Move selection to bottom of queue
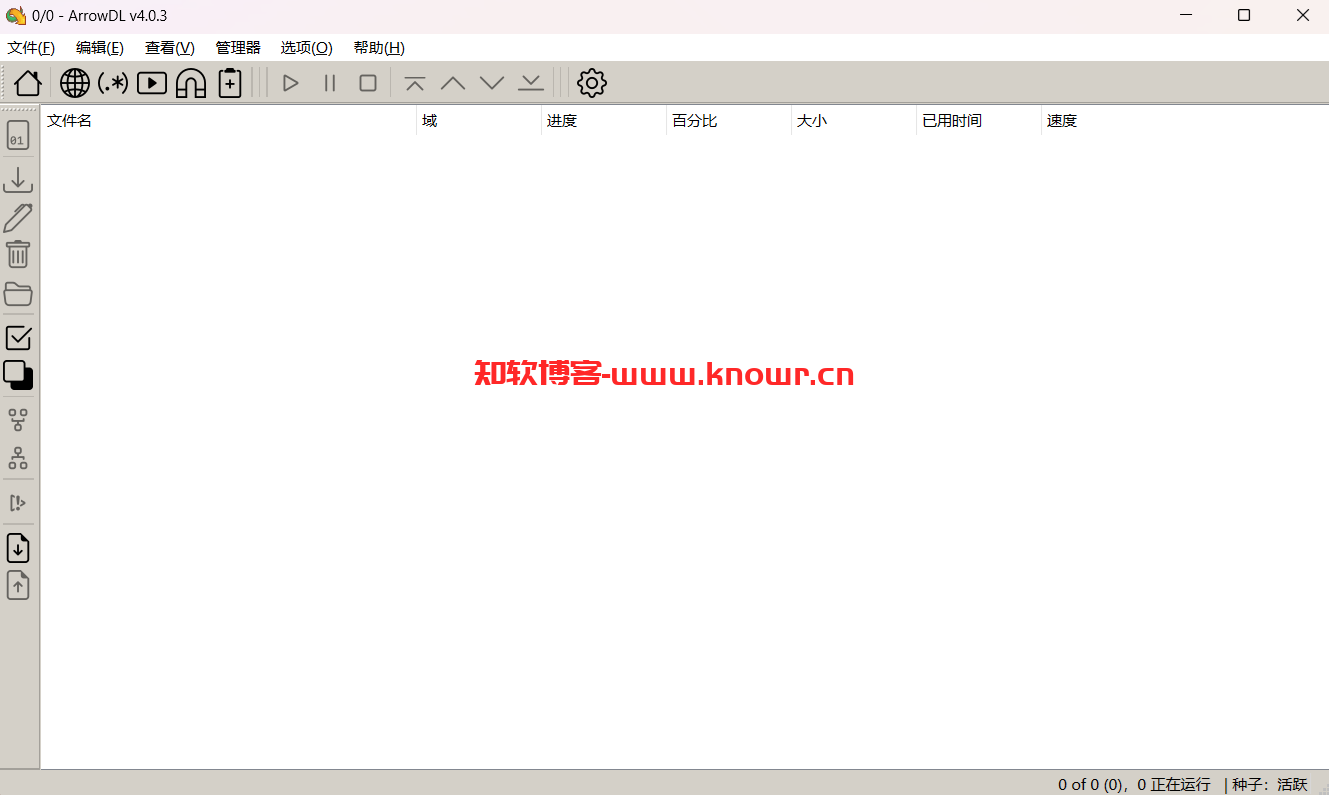 point(531,83)
